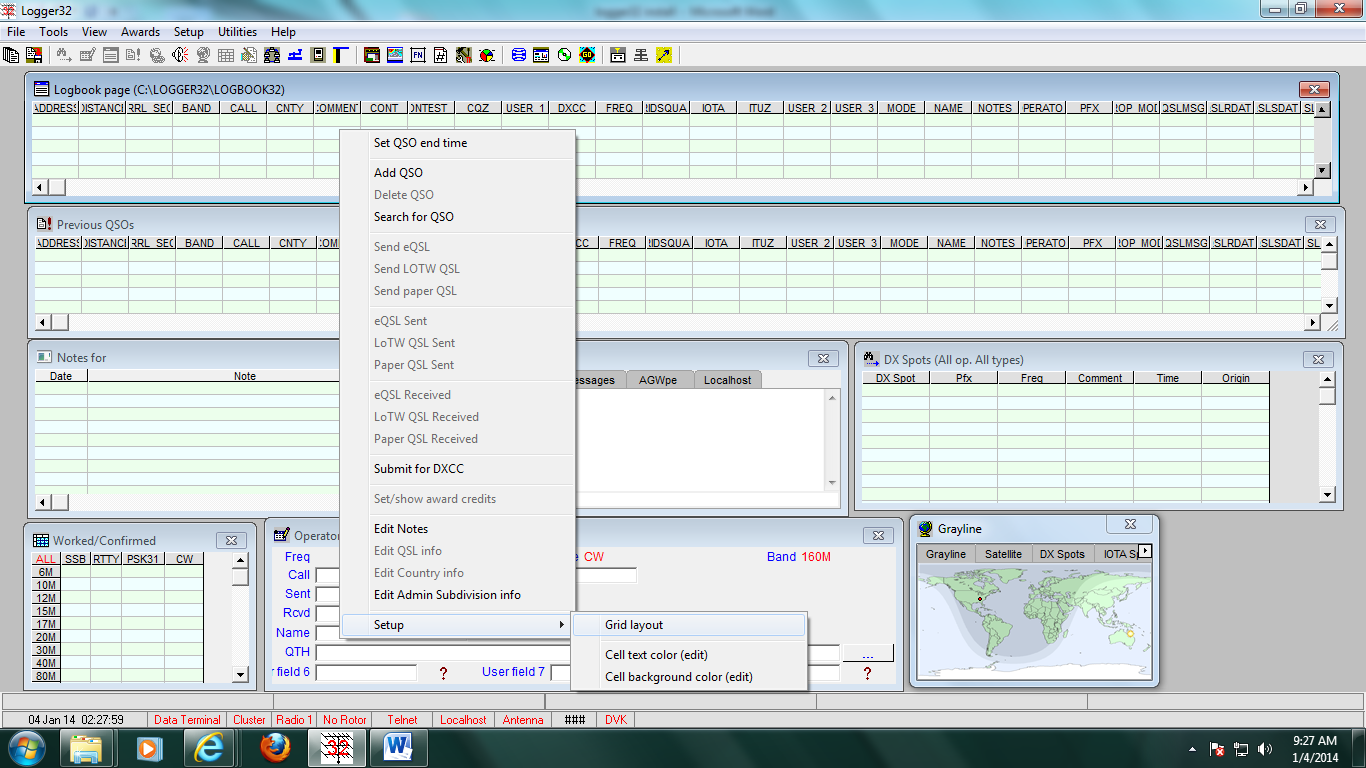
Task: Choose Submit for DXCC menu entry
Action: (458, 469)
